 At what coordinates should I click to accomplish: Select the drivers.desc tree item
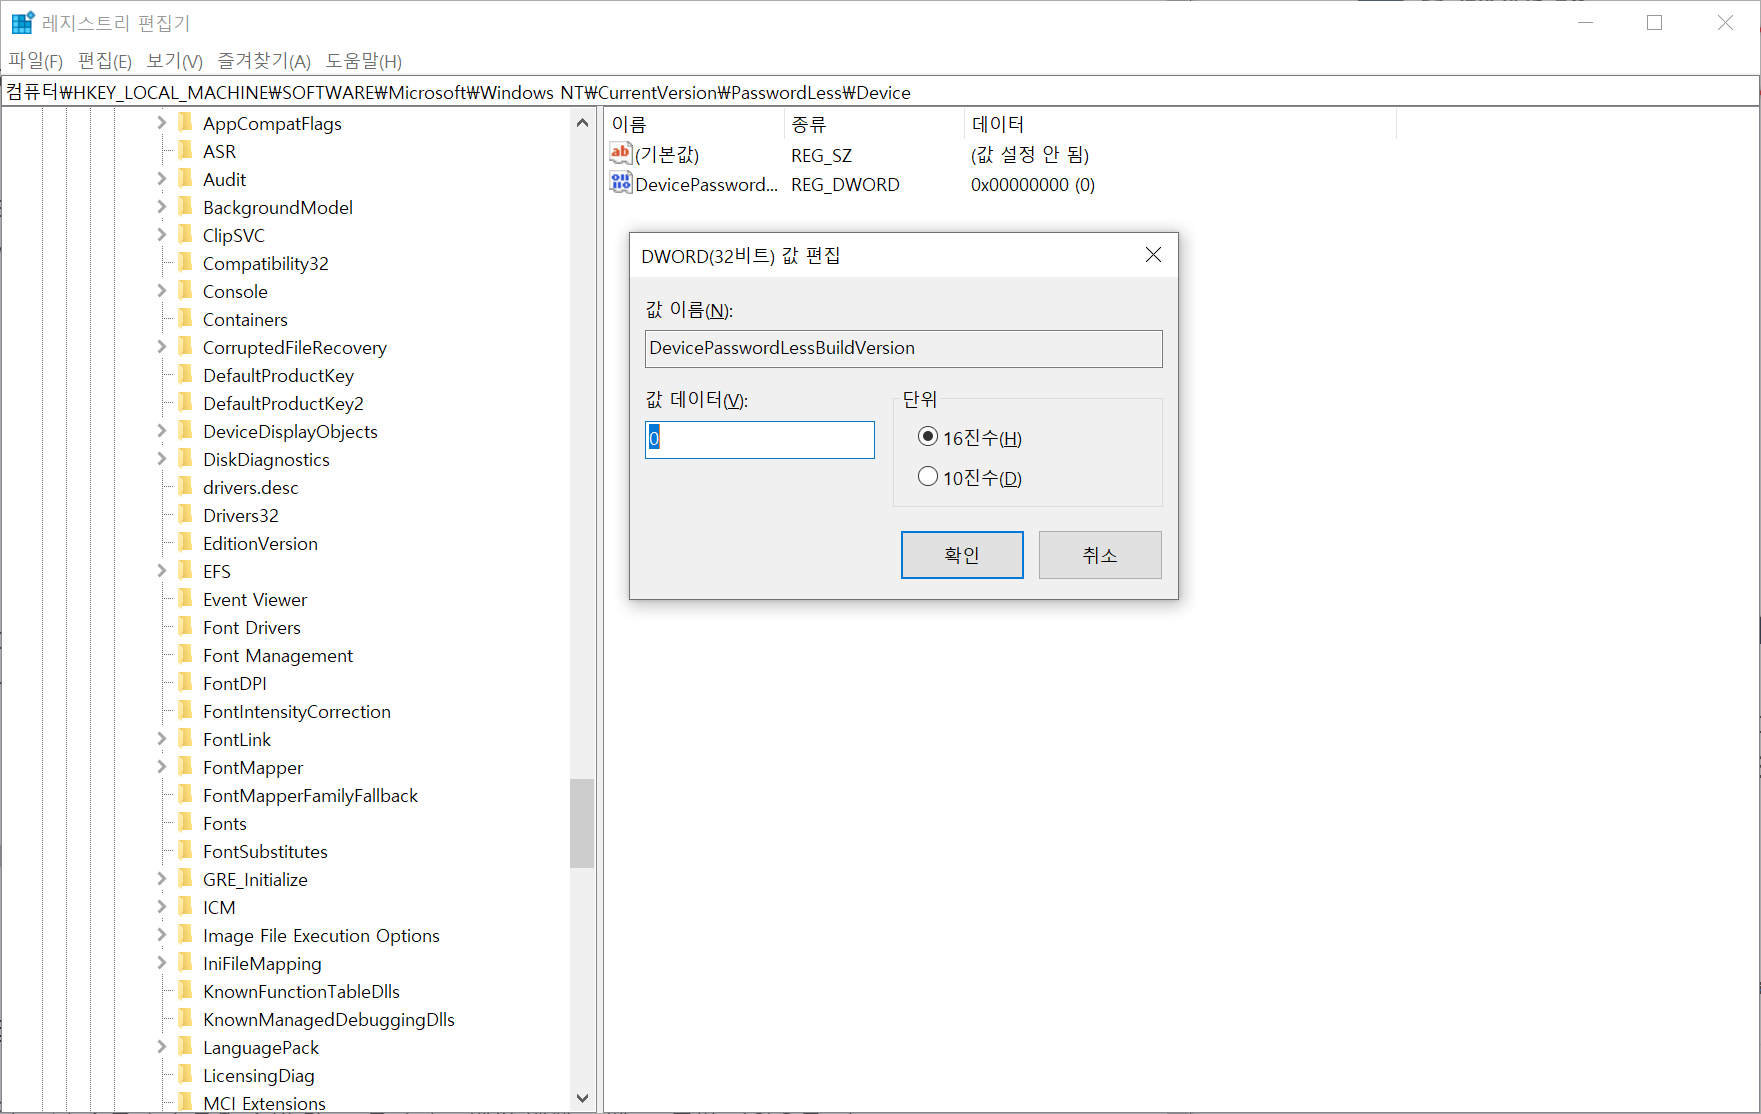point(250,487)
